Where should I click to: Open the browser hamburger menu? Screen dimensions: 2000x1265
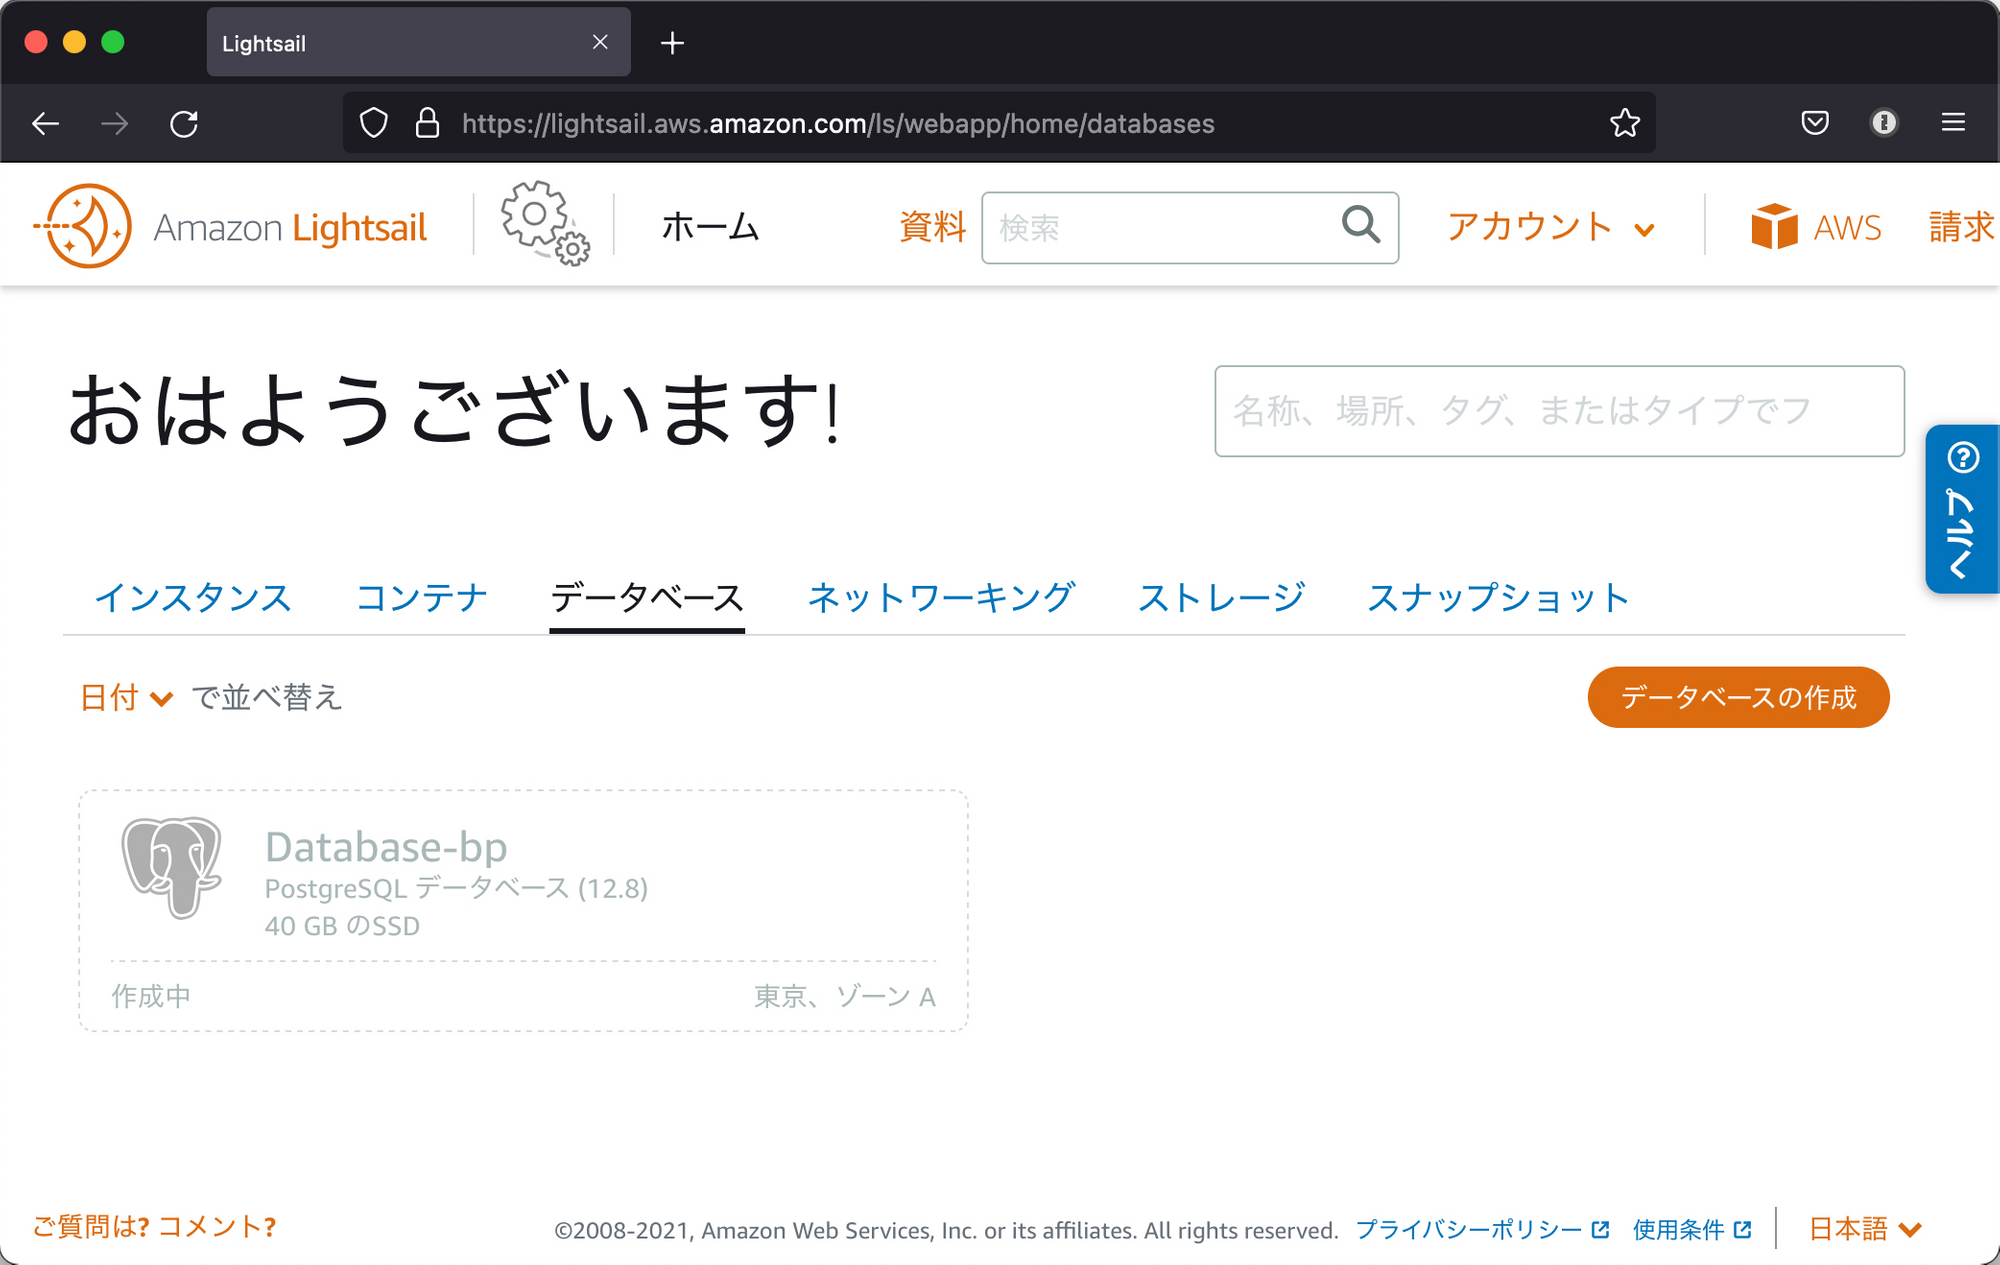click(x=1953, y=123)
